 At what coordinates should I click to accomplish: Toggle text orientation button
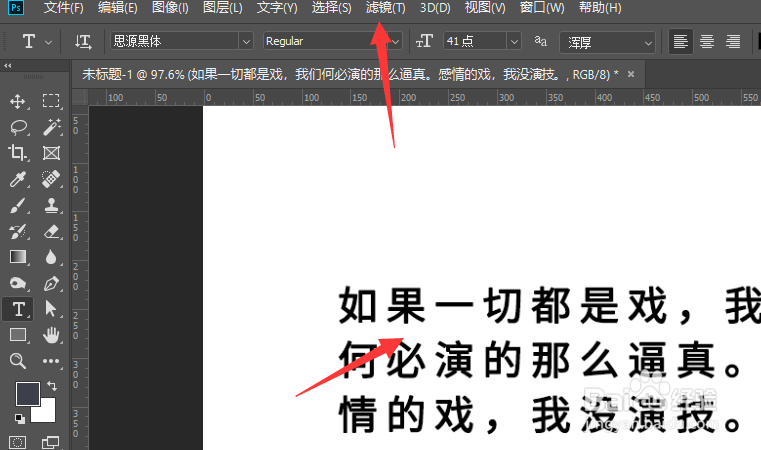click(83, 42)
